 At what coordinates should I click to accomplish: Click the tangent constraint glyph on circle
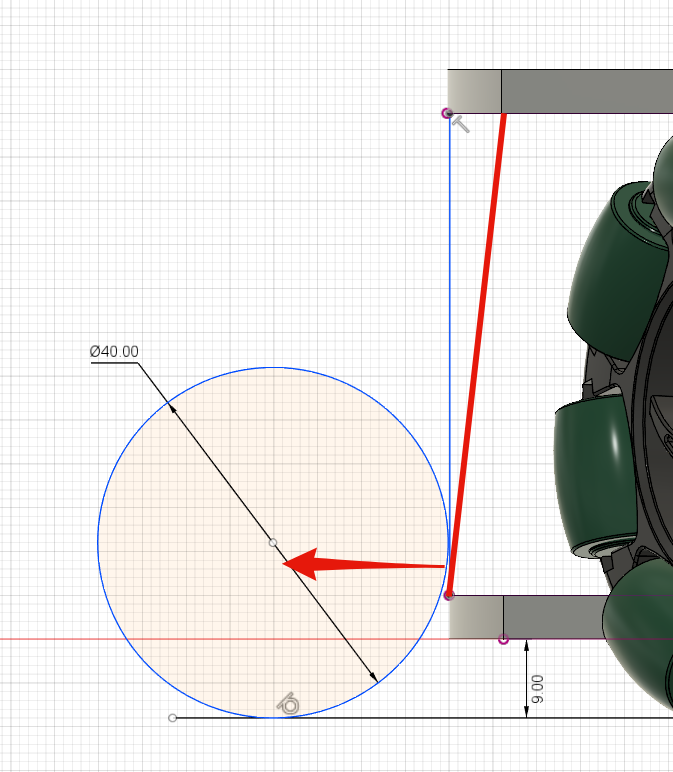(x=288, y=704)
